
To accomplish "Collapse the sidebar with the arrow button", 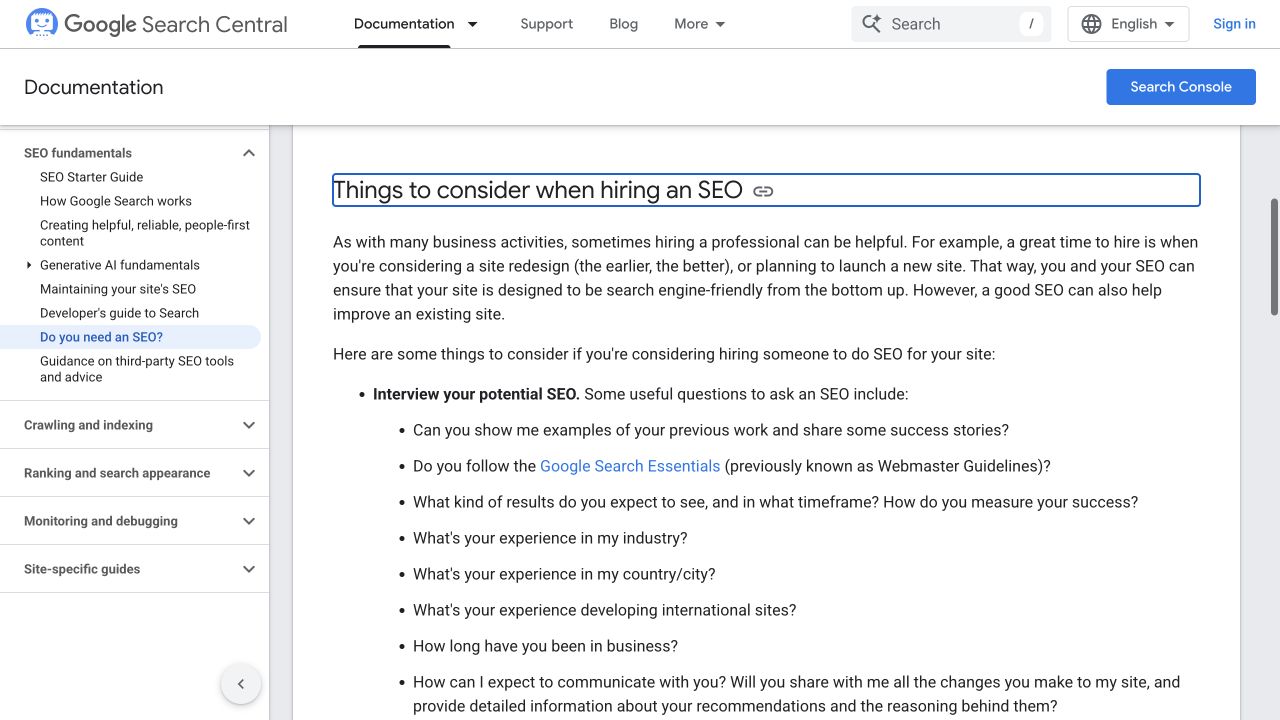I will (x=241, y=684).
